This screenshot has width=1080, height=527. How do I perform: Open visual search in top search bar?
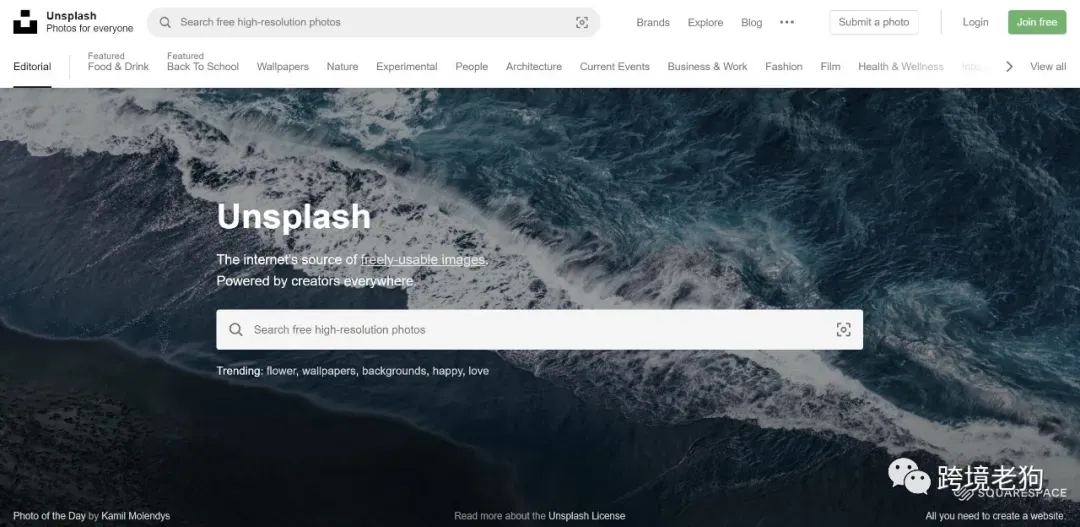582,22
